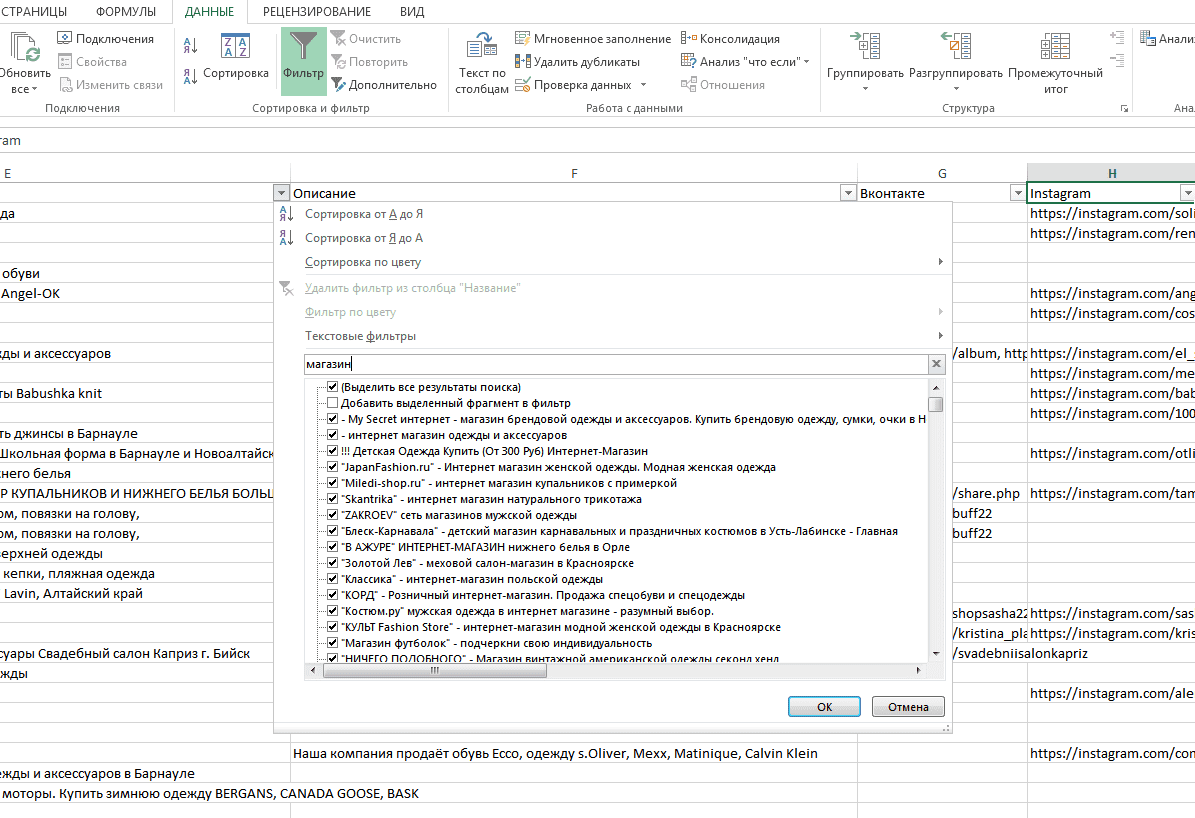The width and height of the screenshot is (1195, 818).
Task: Open Текст по столбцам
Action: pos(482,63)
